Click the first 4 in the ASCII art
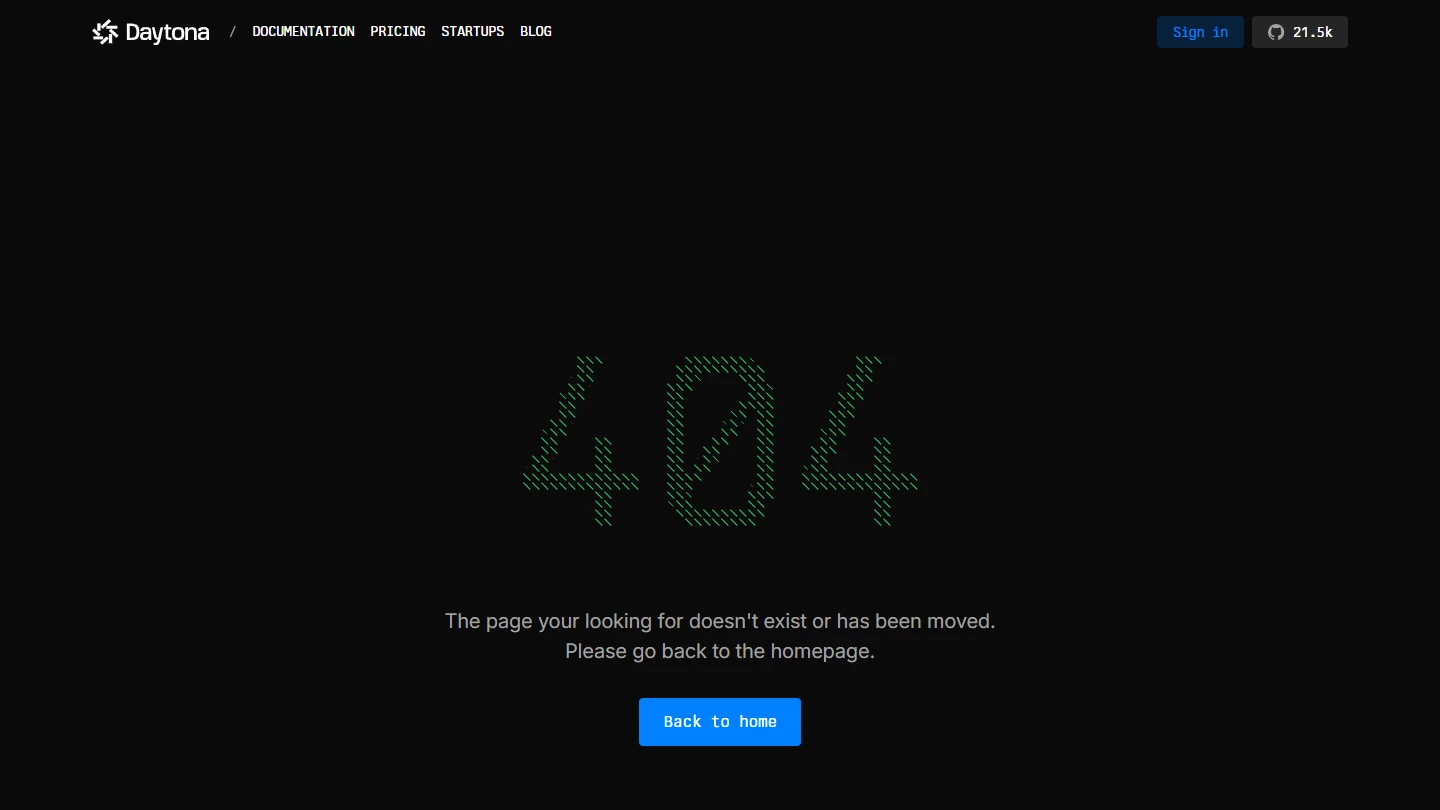Viewport: 1440px width, 810px height. (x=583, y=450)
